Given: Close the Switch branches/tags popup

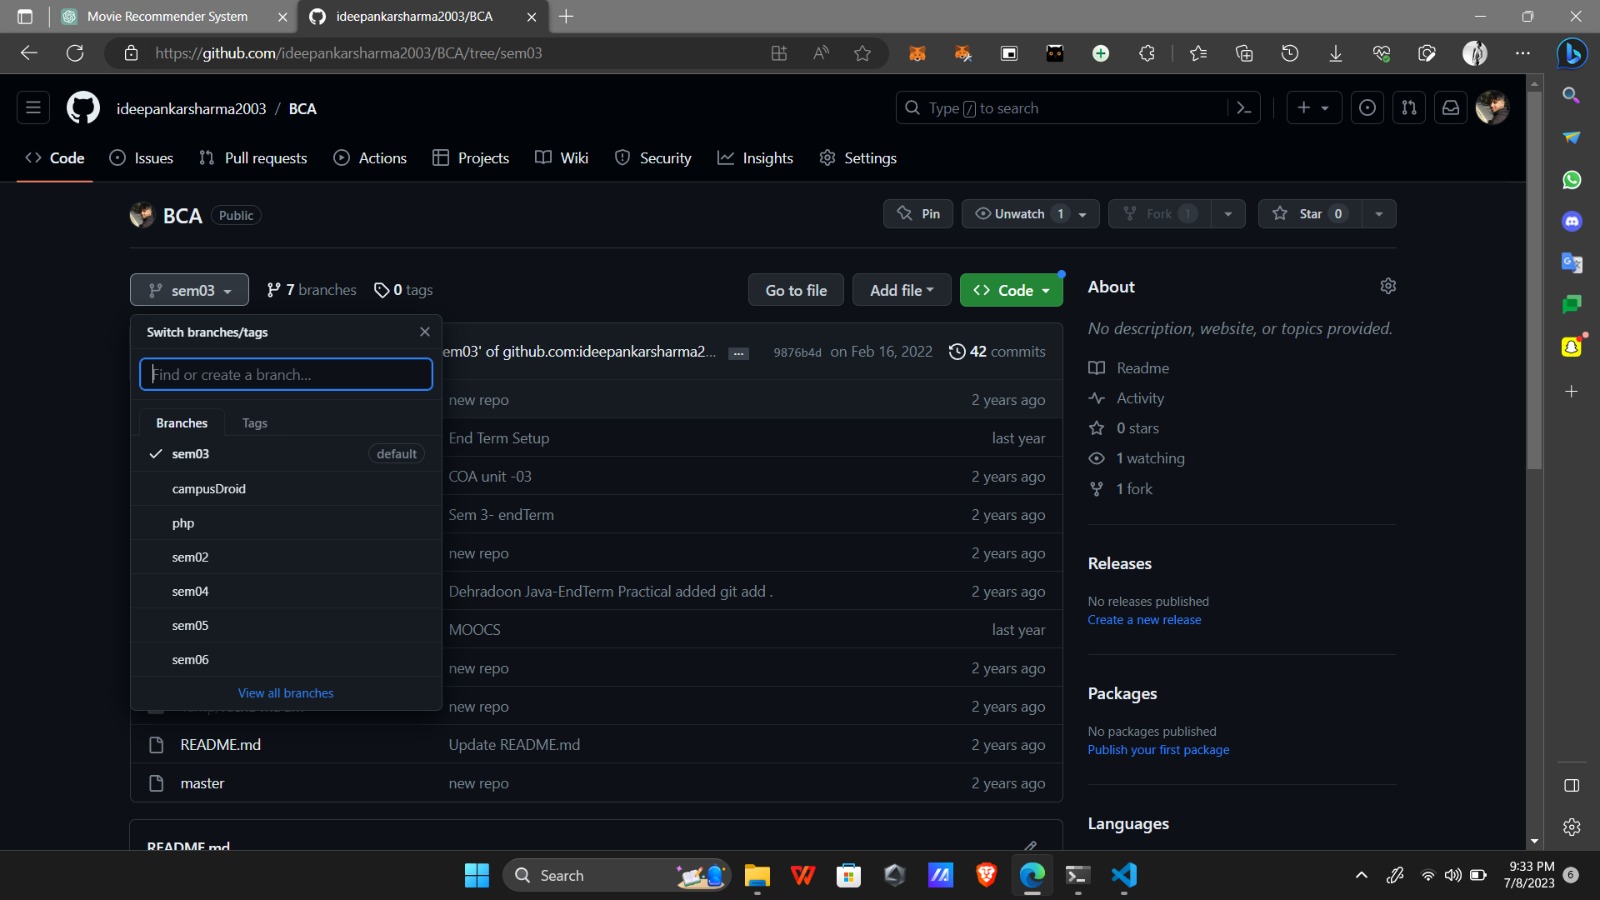Looking at the screenshot, I should [x=425, y=332].
